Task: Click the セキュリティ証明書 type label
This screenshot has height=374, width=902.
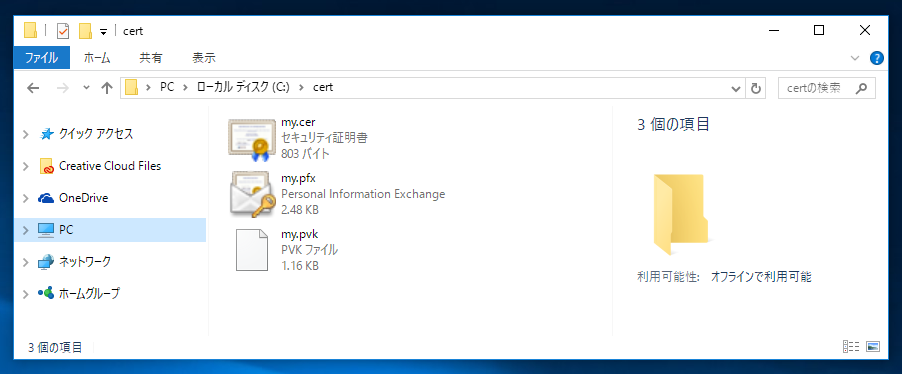Action: pos(324,138)
